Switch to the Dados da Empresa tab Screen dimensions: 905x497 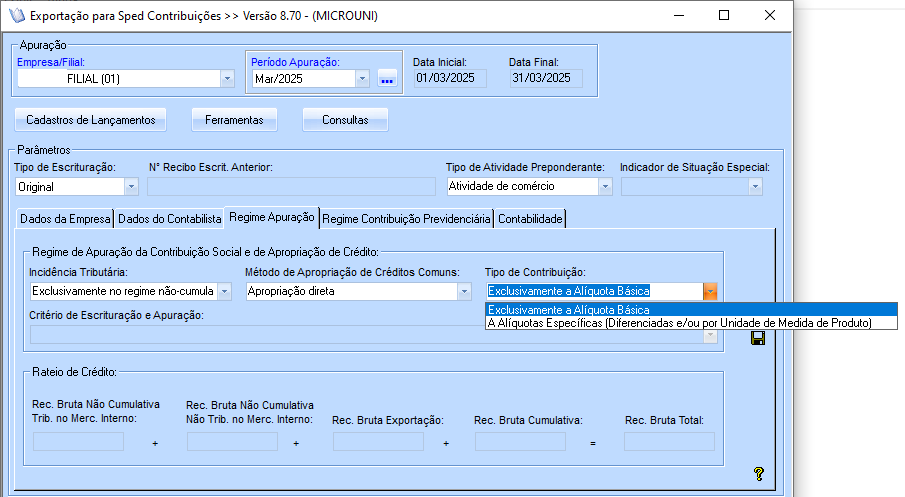coord(65,219)
